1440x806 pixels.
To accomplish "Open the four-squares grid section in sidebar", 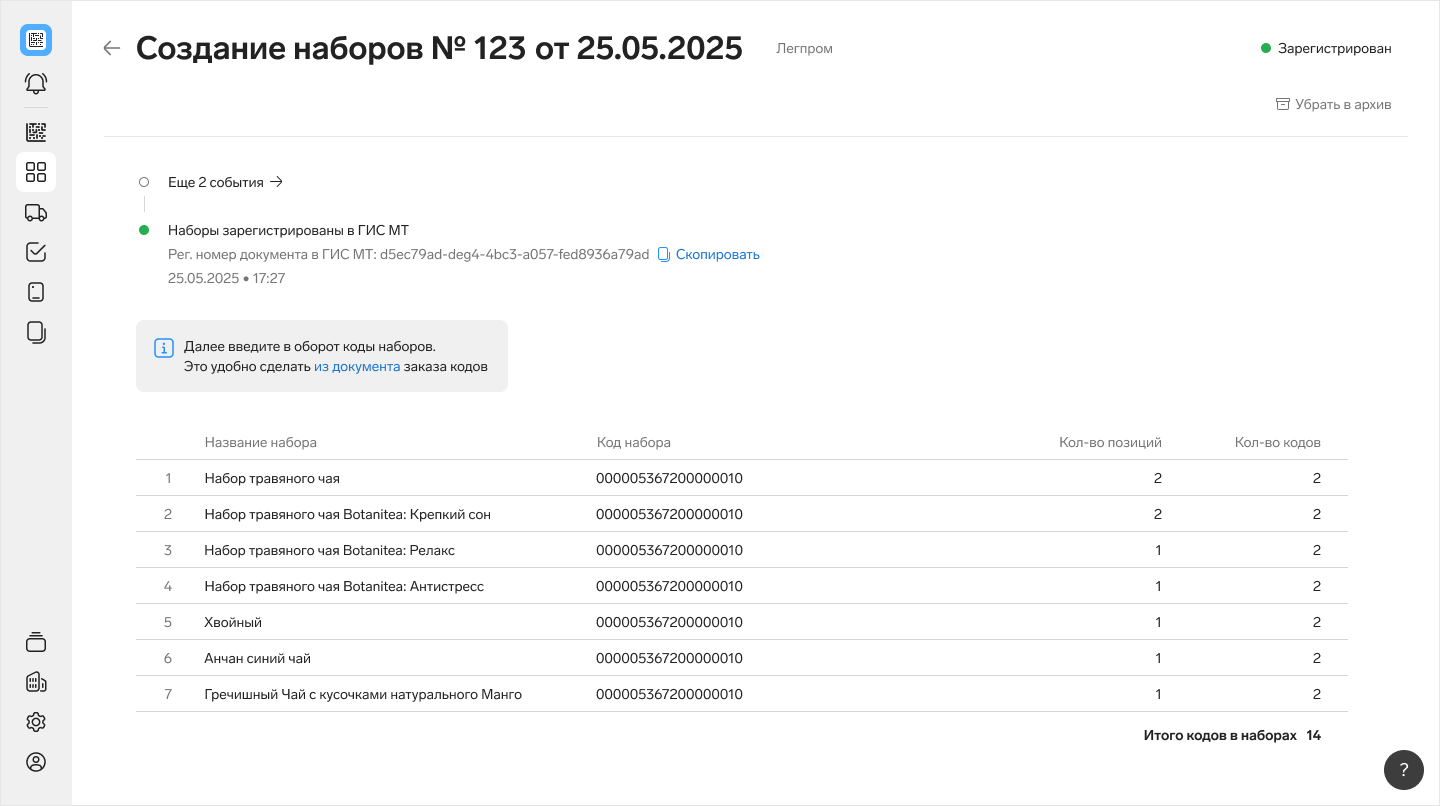I will (36, 172).
